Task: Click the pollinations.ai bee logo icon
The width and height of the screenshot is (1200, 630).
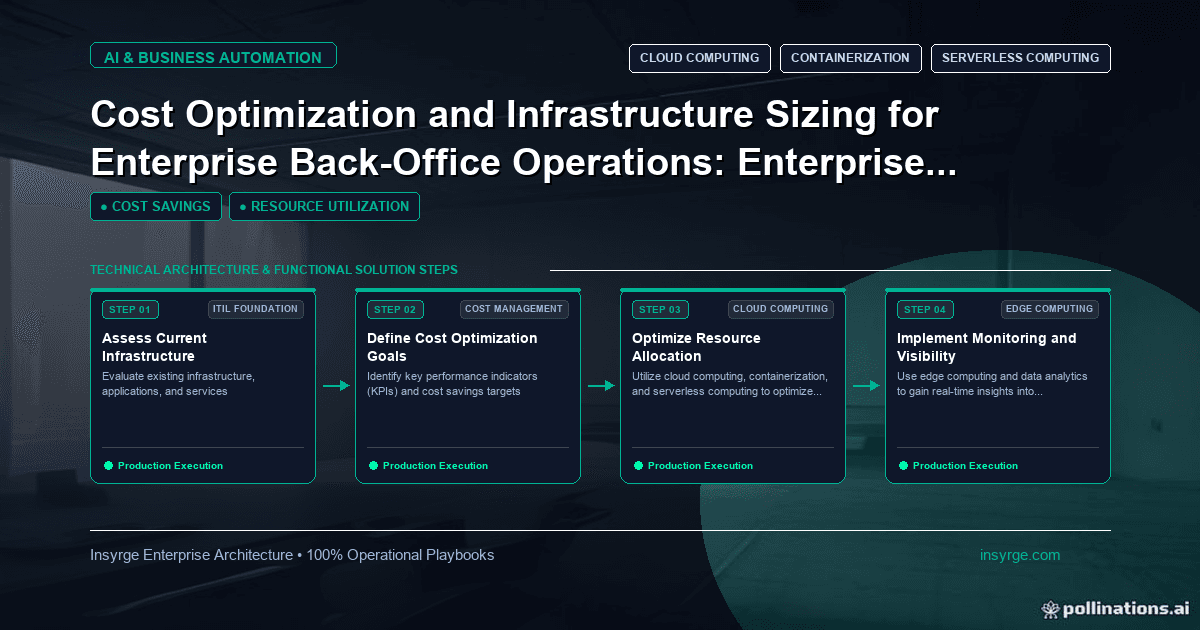Action: pyautogui.click(x=1050, y=608)
